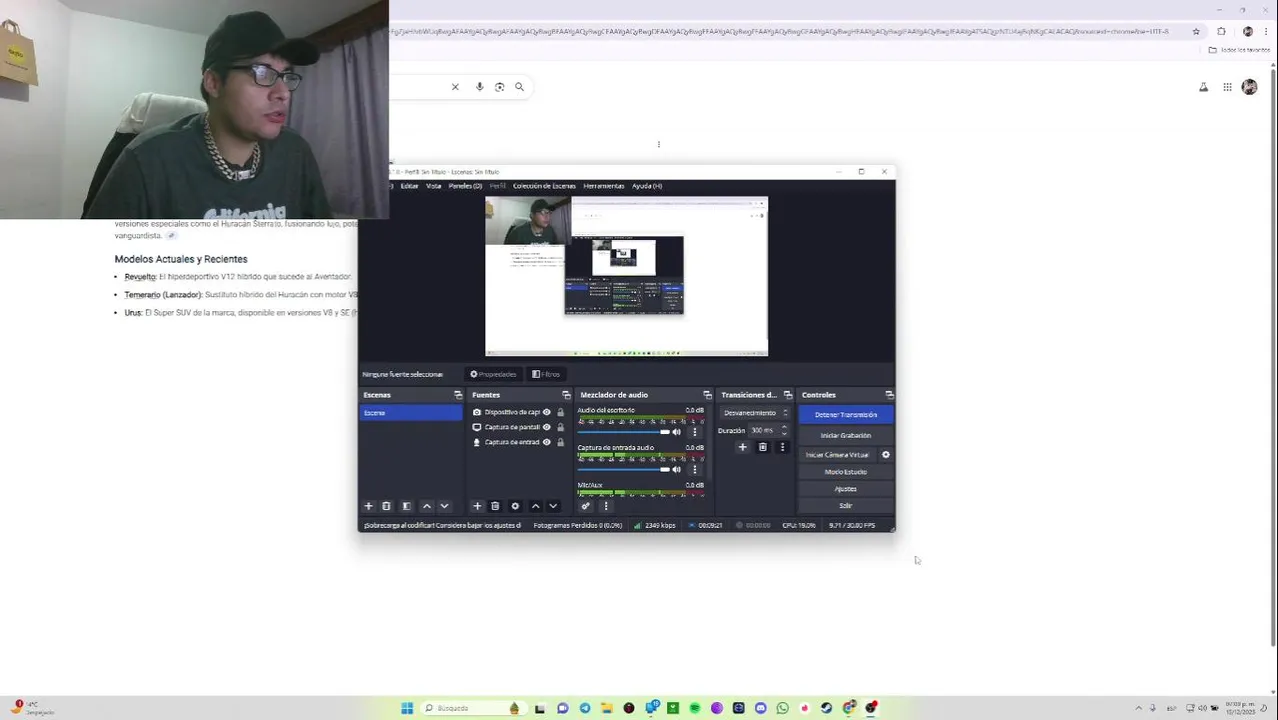Open Herramientas menu in OBS

604,186
